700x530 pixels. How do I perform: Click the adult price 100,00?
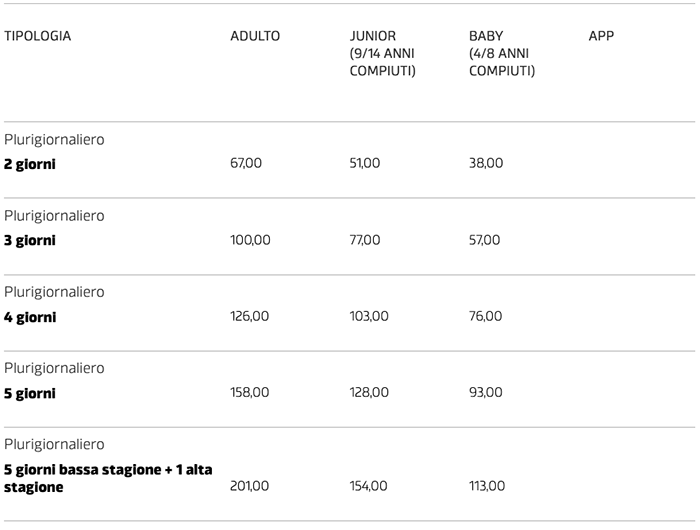click(x=250, y=240)
